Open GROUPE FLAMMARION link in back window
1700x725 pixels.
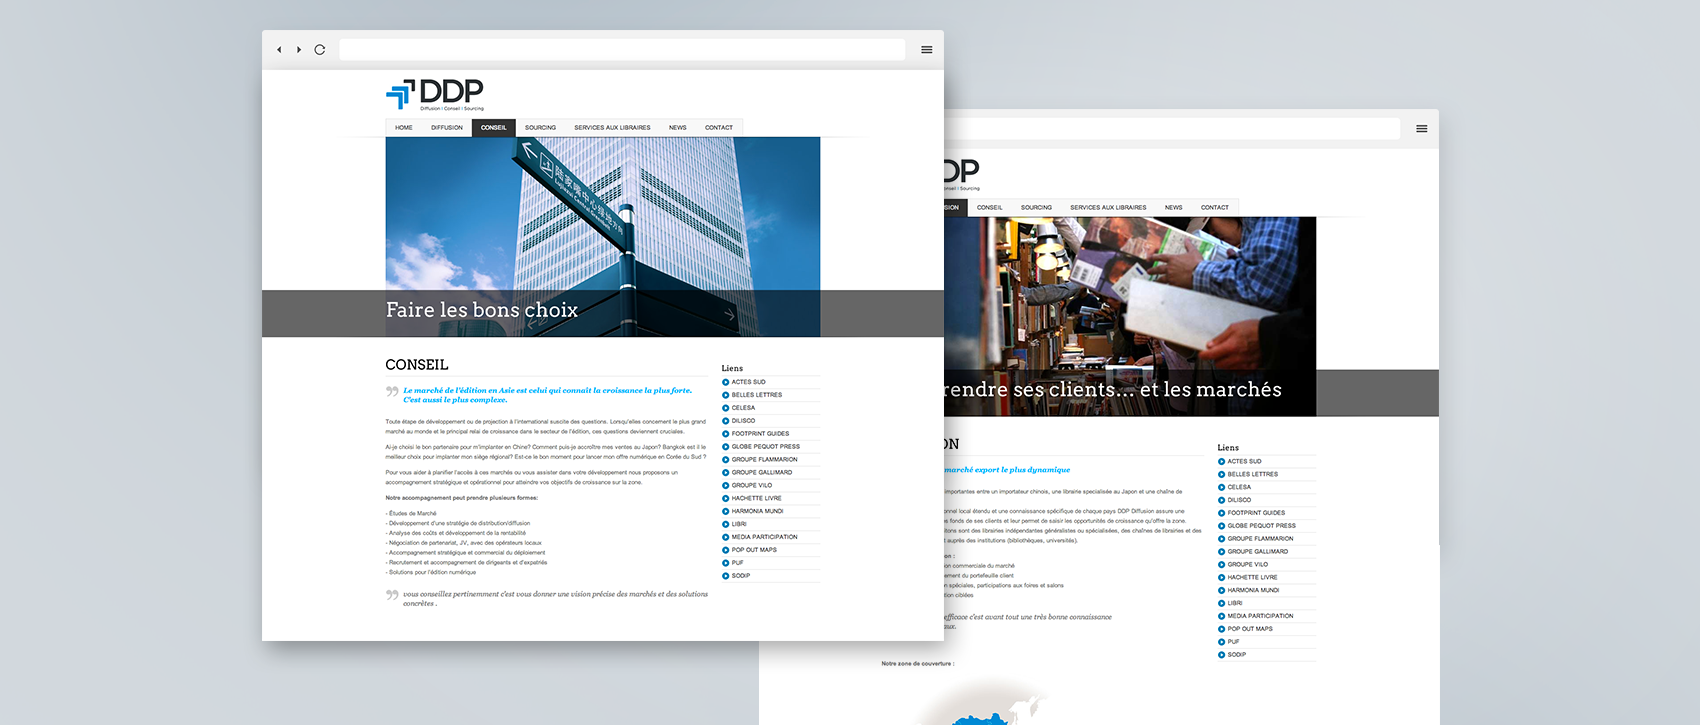click(x=1261, y=539)
